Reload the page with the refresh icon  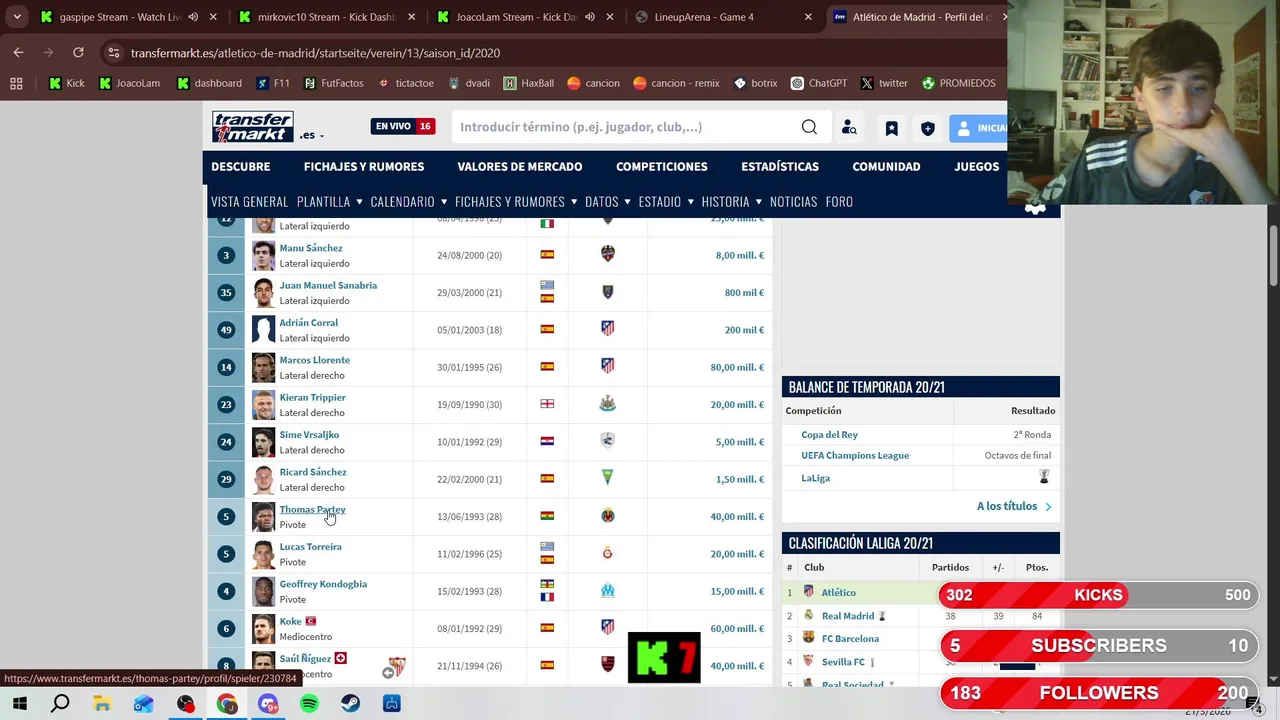[78, 53]
